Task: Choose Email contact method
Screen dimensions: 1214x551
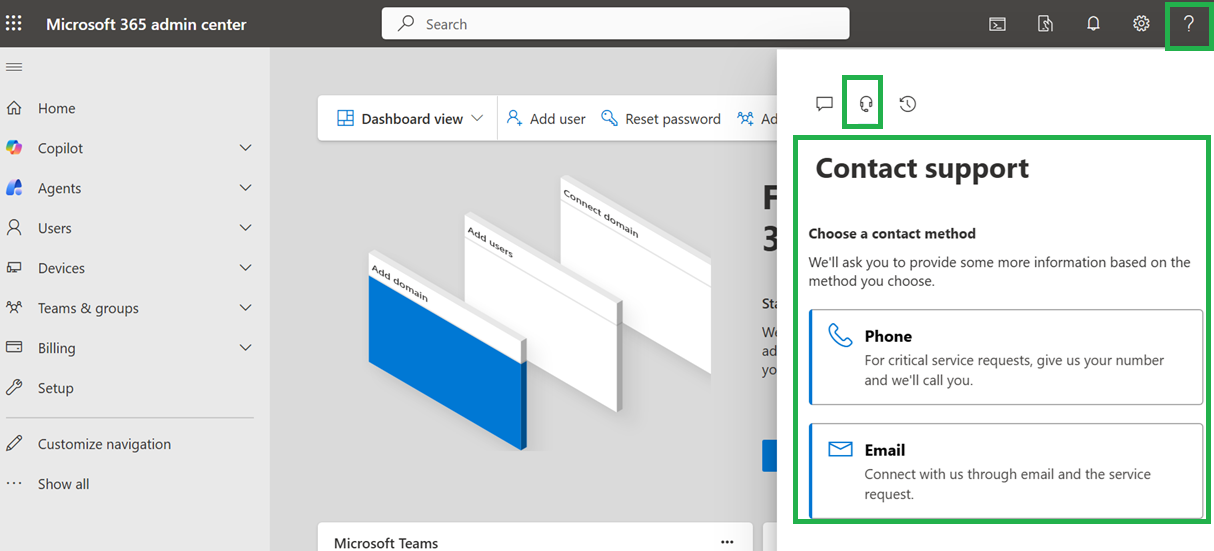Action: (1006, 471)
